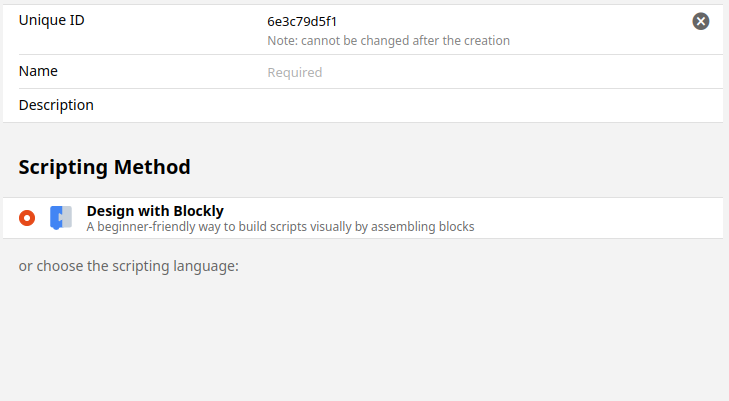Click empty space right of Blockly subtitle
729x401 pixels.
[x=600, y=219]
